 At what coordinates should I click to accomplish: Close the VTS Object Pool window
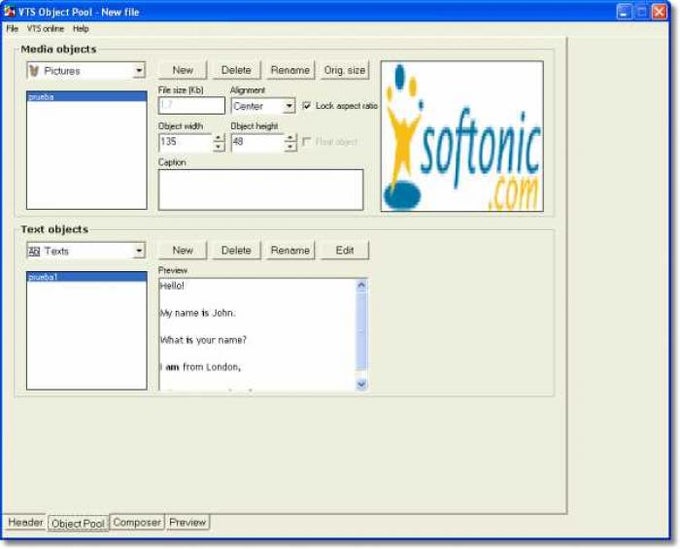pos(660,12)
